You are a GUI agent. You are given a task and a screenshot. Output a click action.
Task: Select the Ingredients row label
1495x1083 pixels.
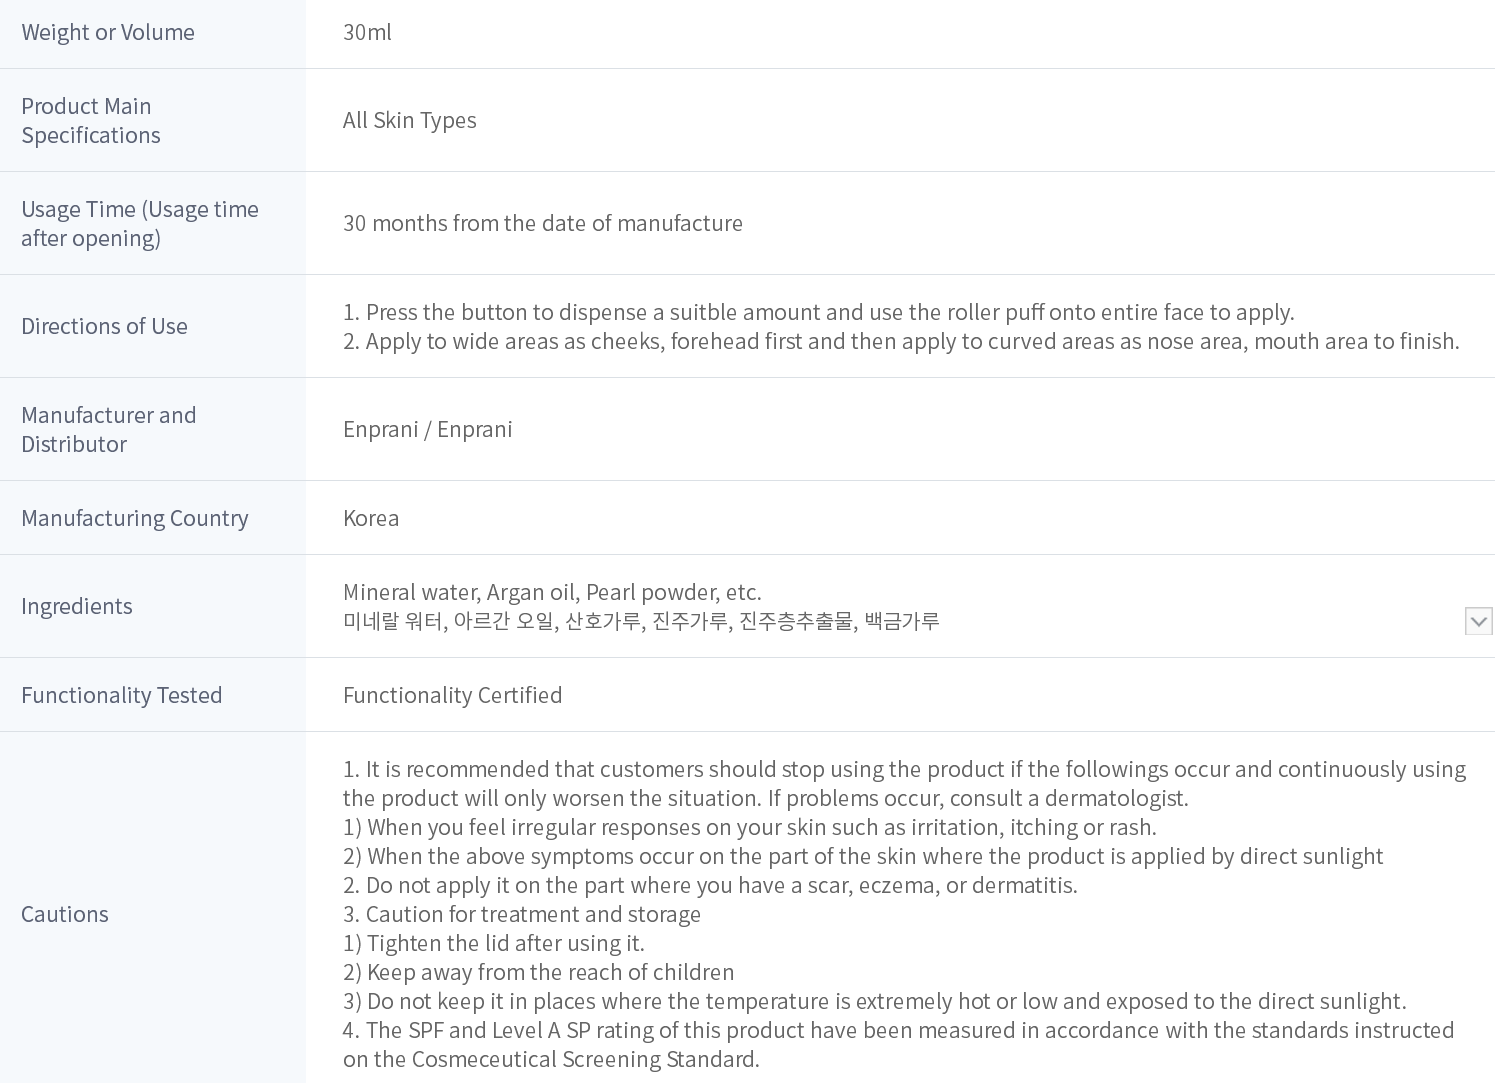pyautogui.click(x=77, y=606)
